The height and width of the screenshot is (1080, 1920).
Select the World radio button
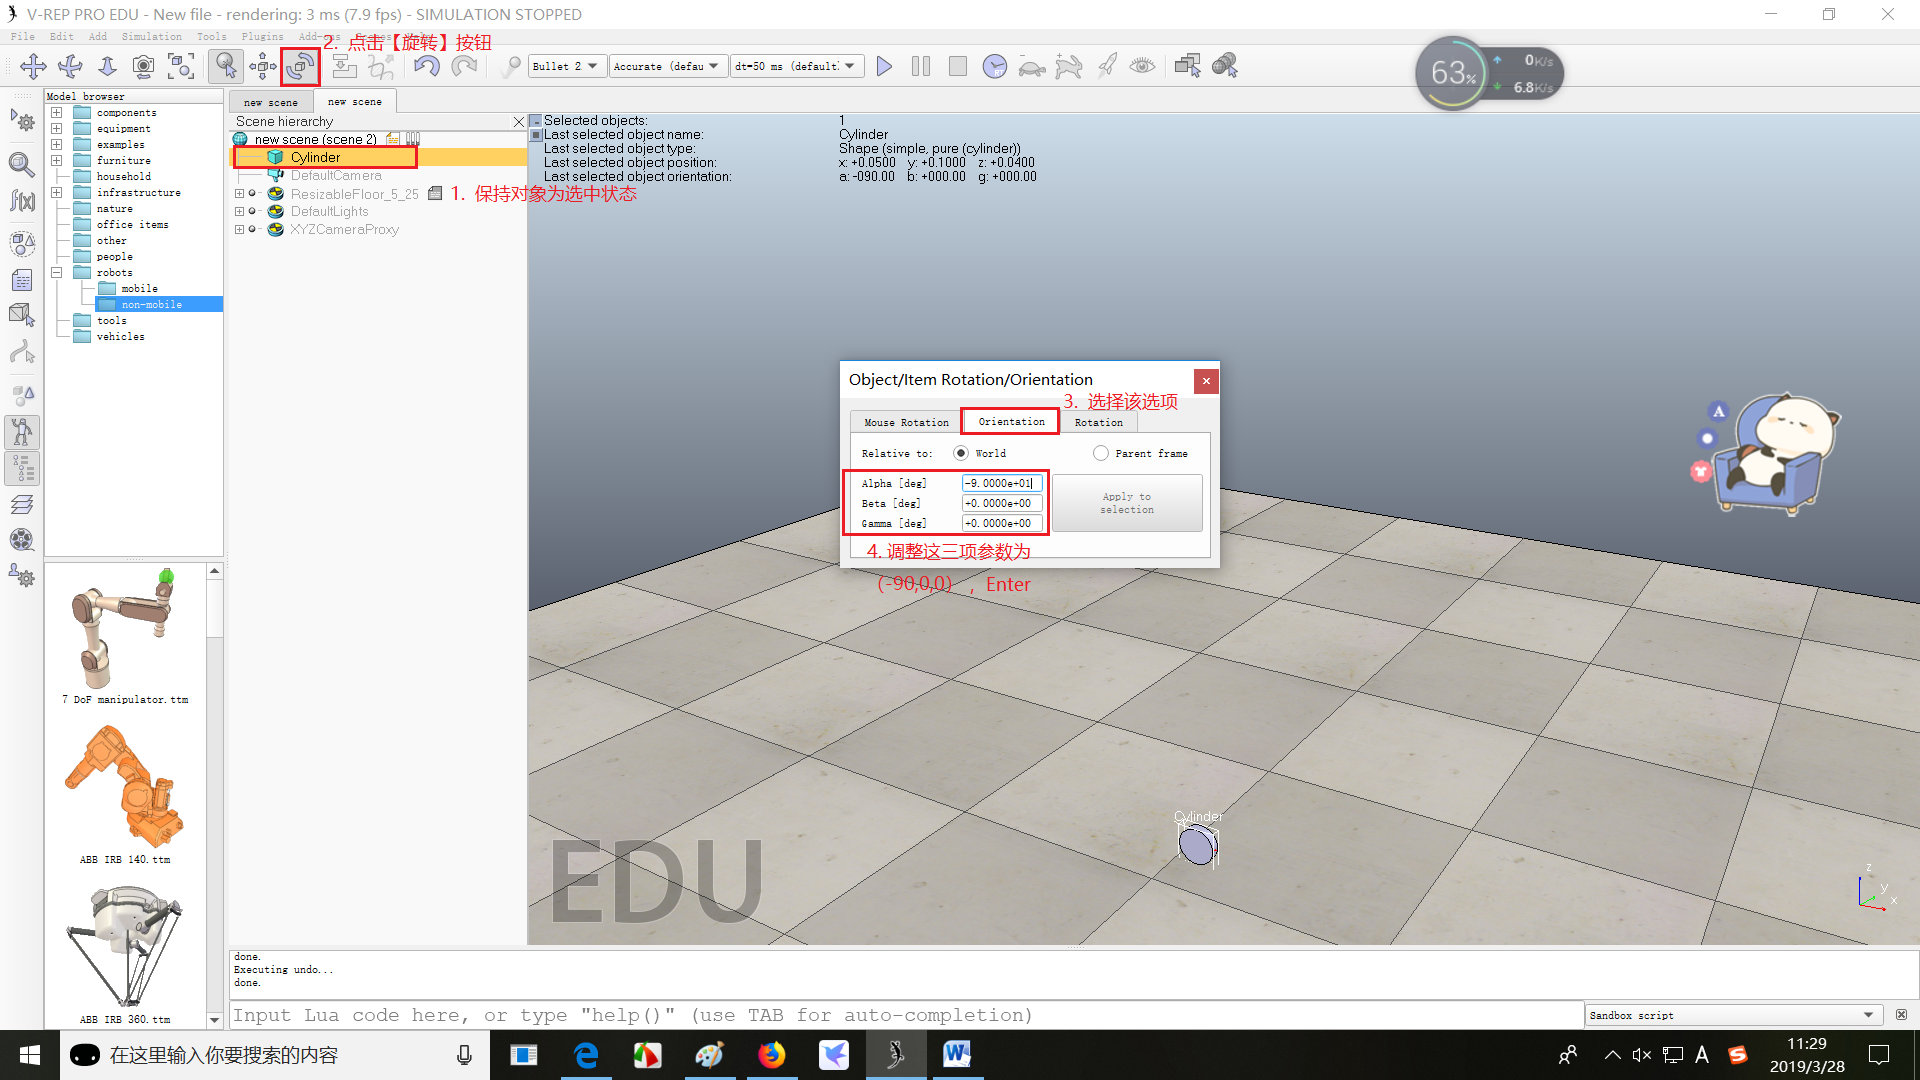point(961,453)
